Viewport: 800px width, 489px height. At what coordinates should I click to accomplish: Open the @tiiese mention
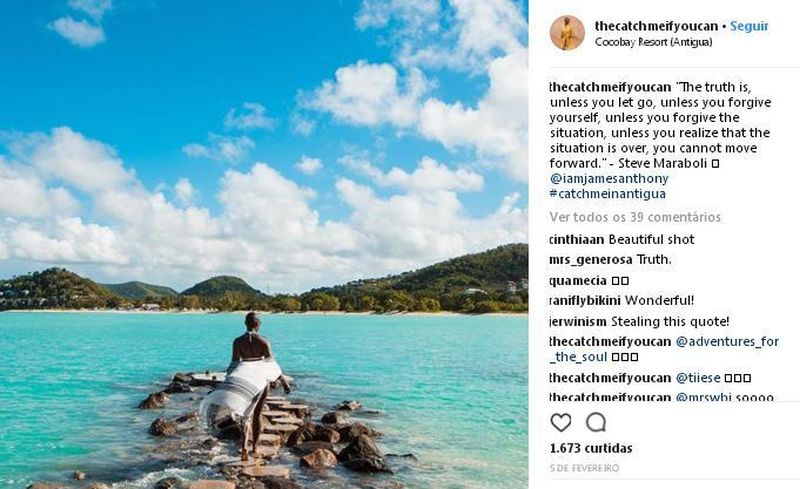coord(698,378)
